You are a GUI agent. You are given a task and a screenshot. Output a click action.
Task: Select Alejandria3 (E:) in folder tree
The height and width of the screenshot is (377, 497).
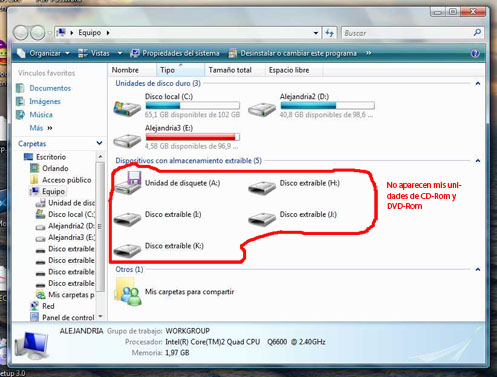pos(71,237)
